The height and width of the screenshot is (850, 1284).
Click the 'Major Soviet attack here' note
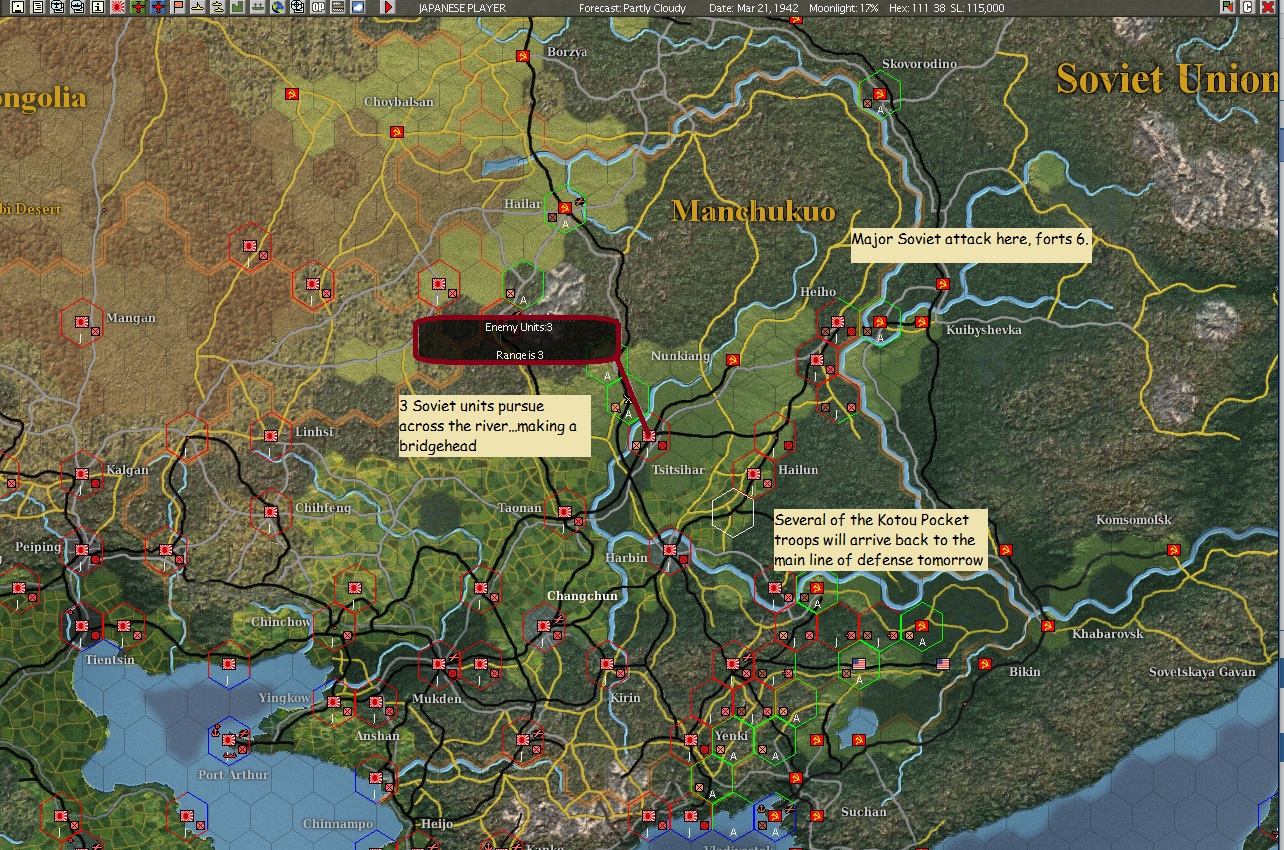click(x=970, y=245)
